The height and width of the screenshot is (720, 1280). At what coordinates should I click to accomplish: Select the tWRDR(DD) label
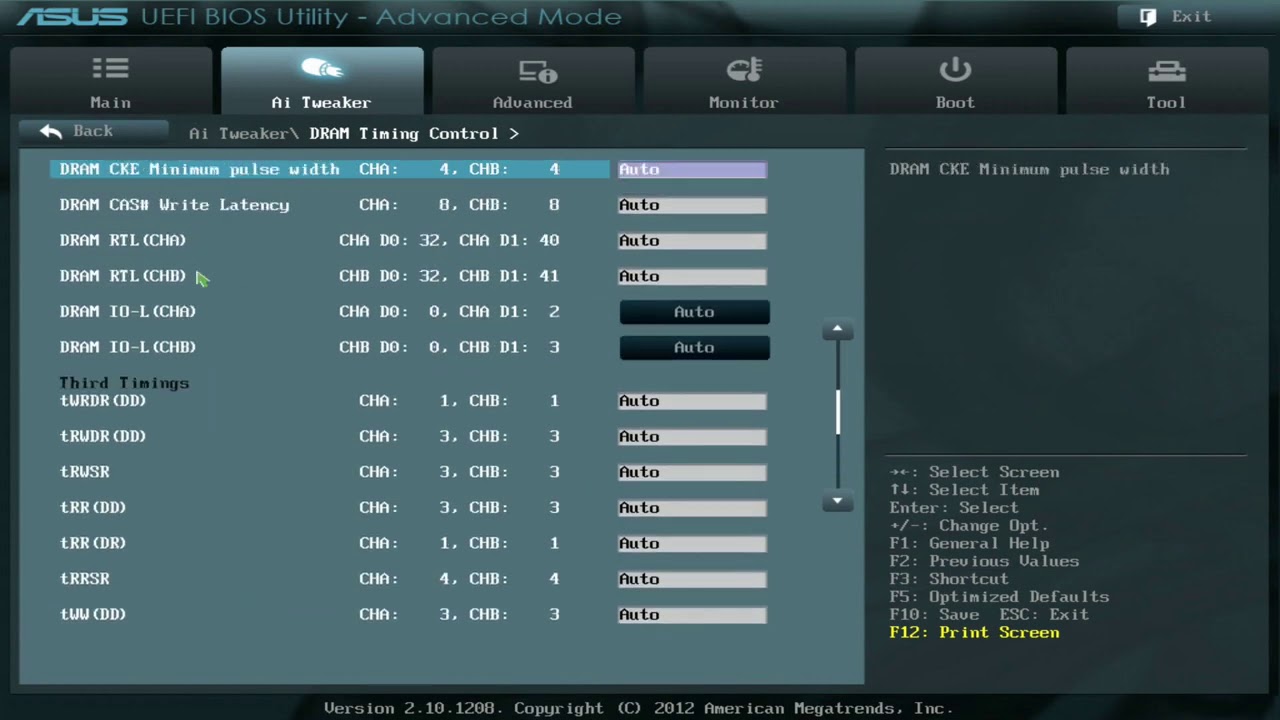(x=103, y=401)
